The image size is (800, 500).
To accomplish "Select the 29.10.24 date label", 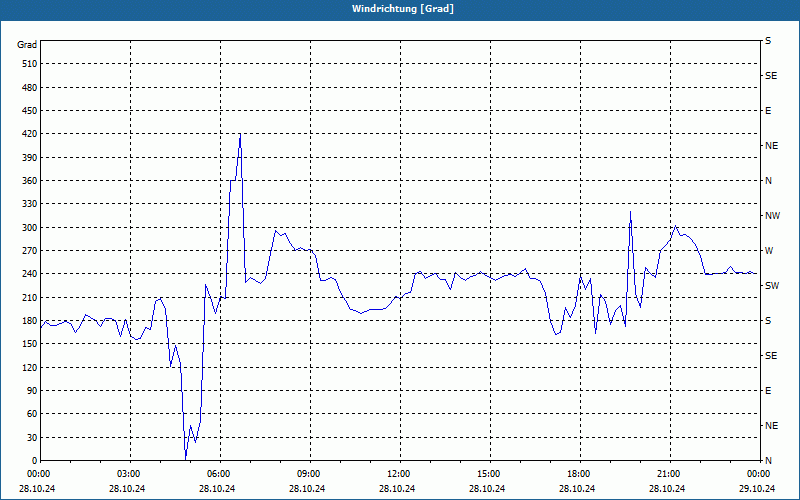I will tap(759, 488).
